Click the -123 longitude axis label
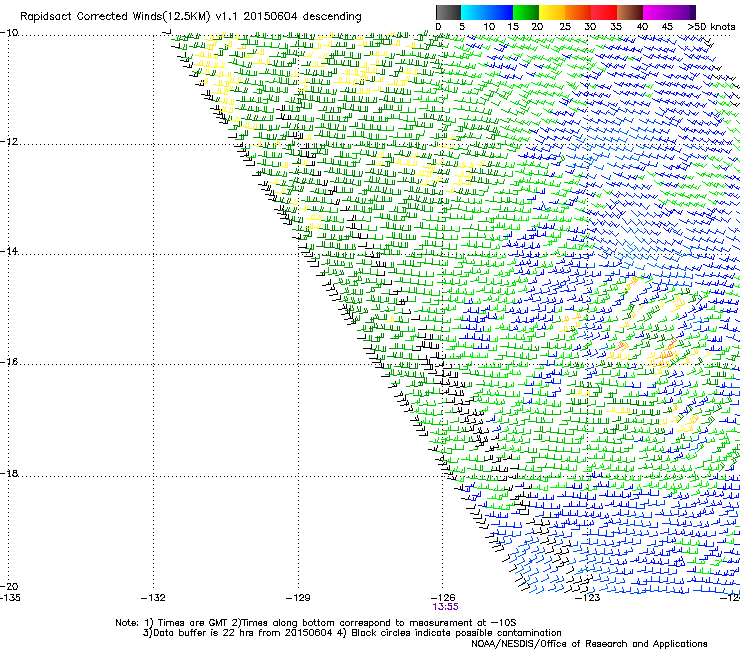Image resolution: width=740 pixels, height=650 pixels. click(x=588, y=598)
